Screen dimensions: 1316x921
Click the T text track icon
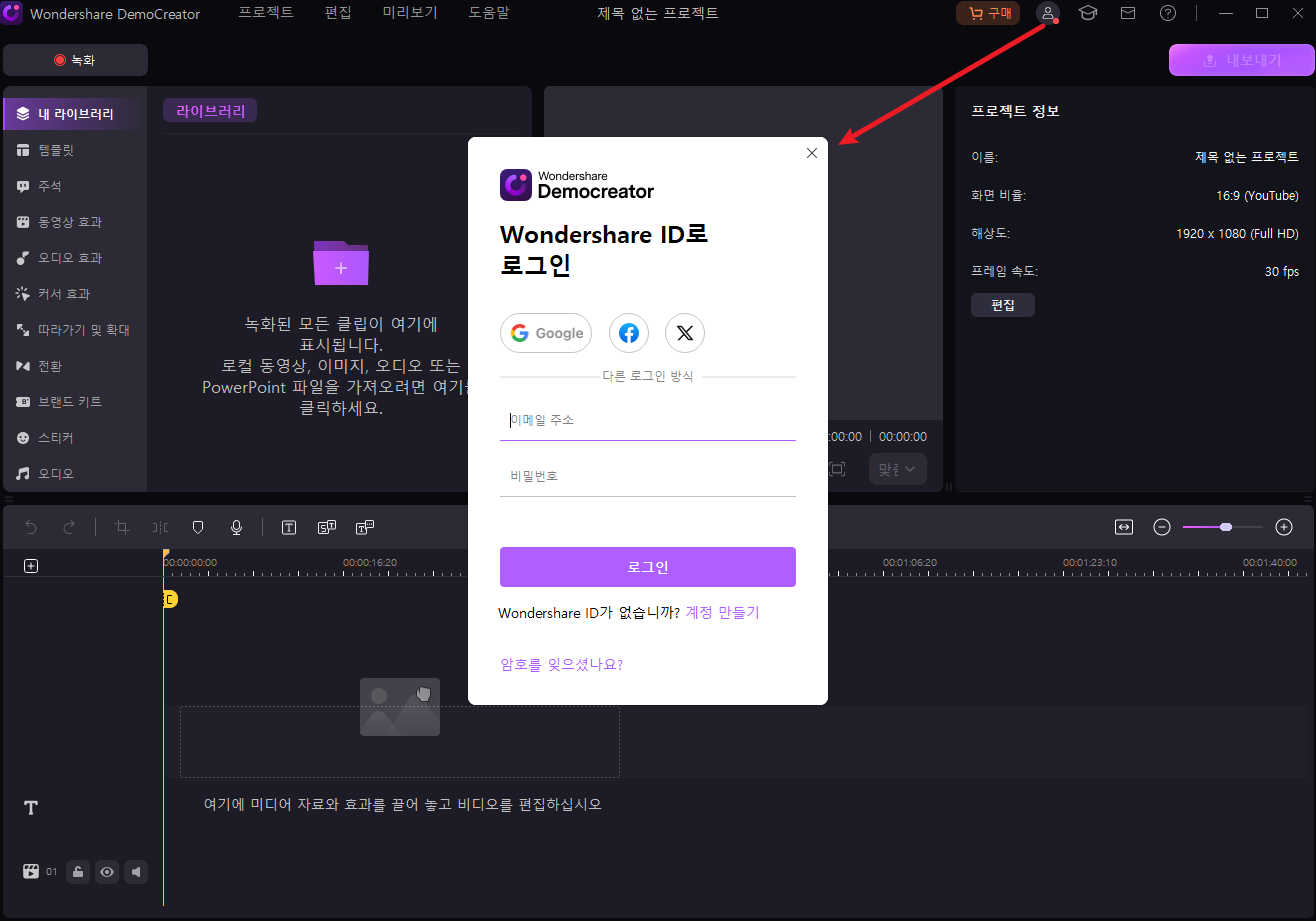coord(31,807)
